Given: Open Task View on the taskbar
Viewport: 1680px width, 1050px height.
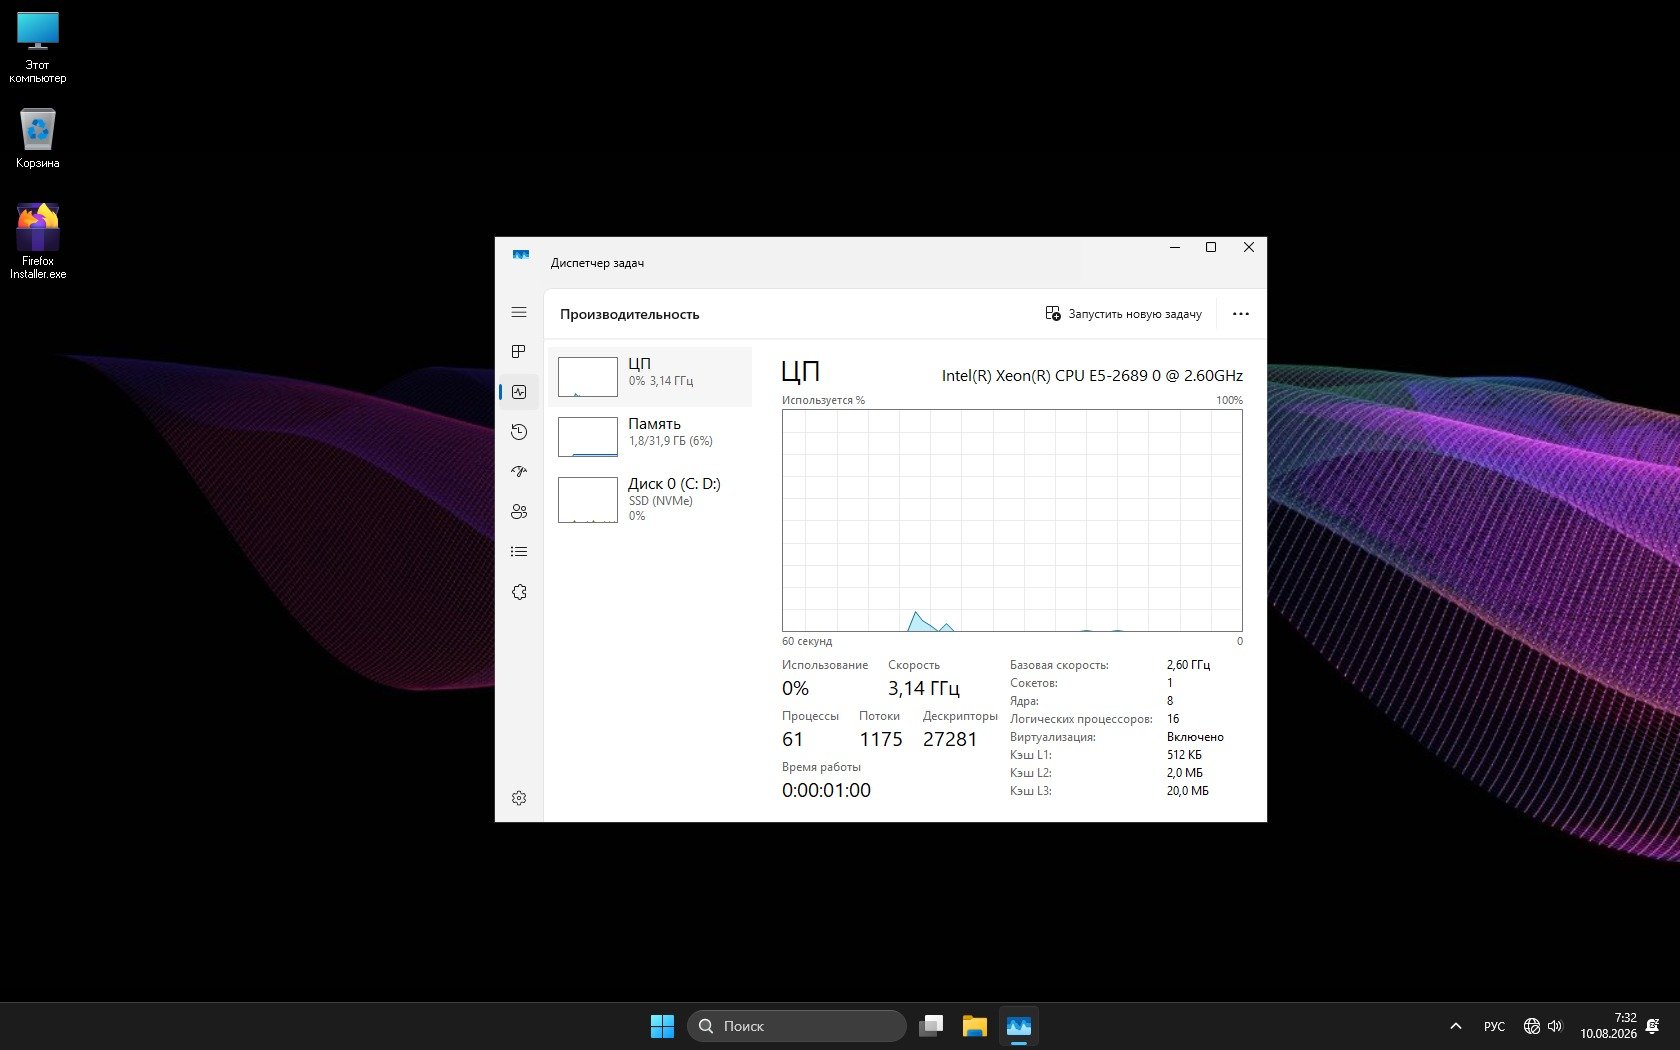Looking at the screenshot, I should 931,1026.
